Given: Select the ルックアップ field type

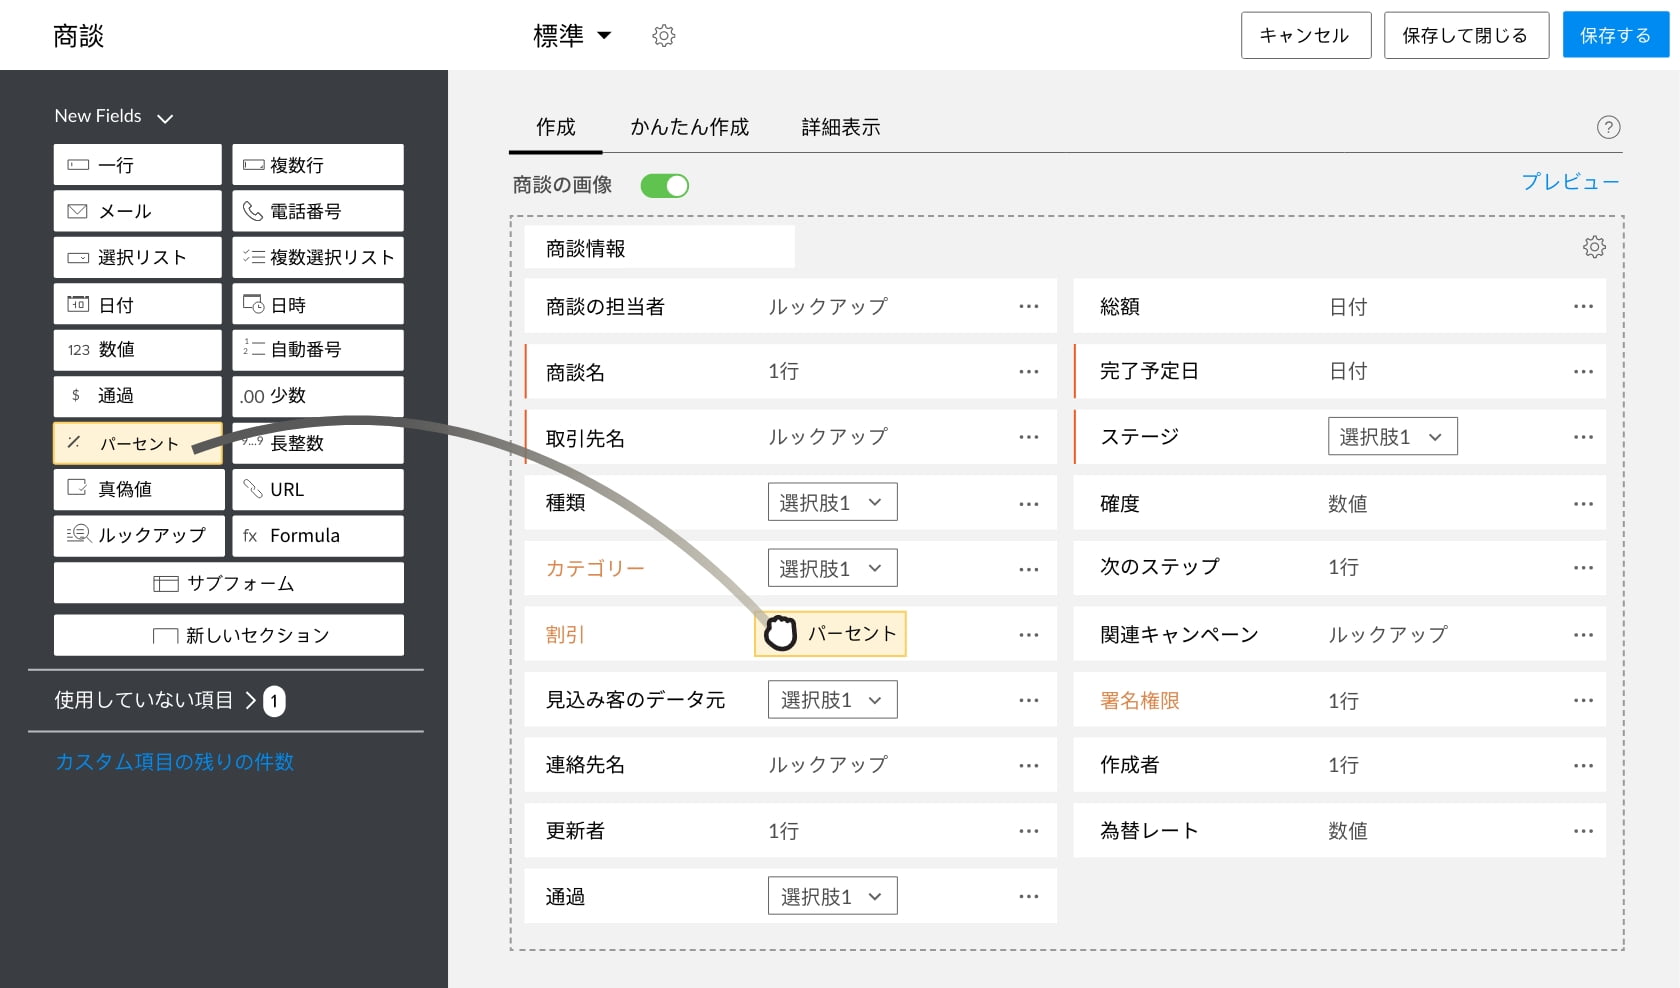Looking at the screenshot, I should (x=138, y=535).
